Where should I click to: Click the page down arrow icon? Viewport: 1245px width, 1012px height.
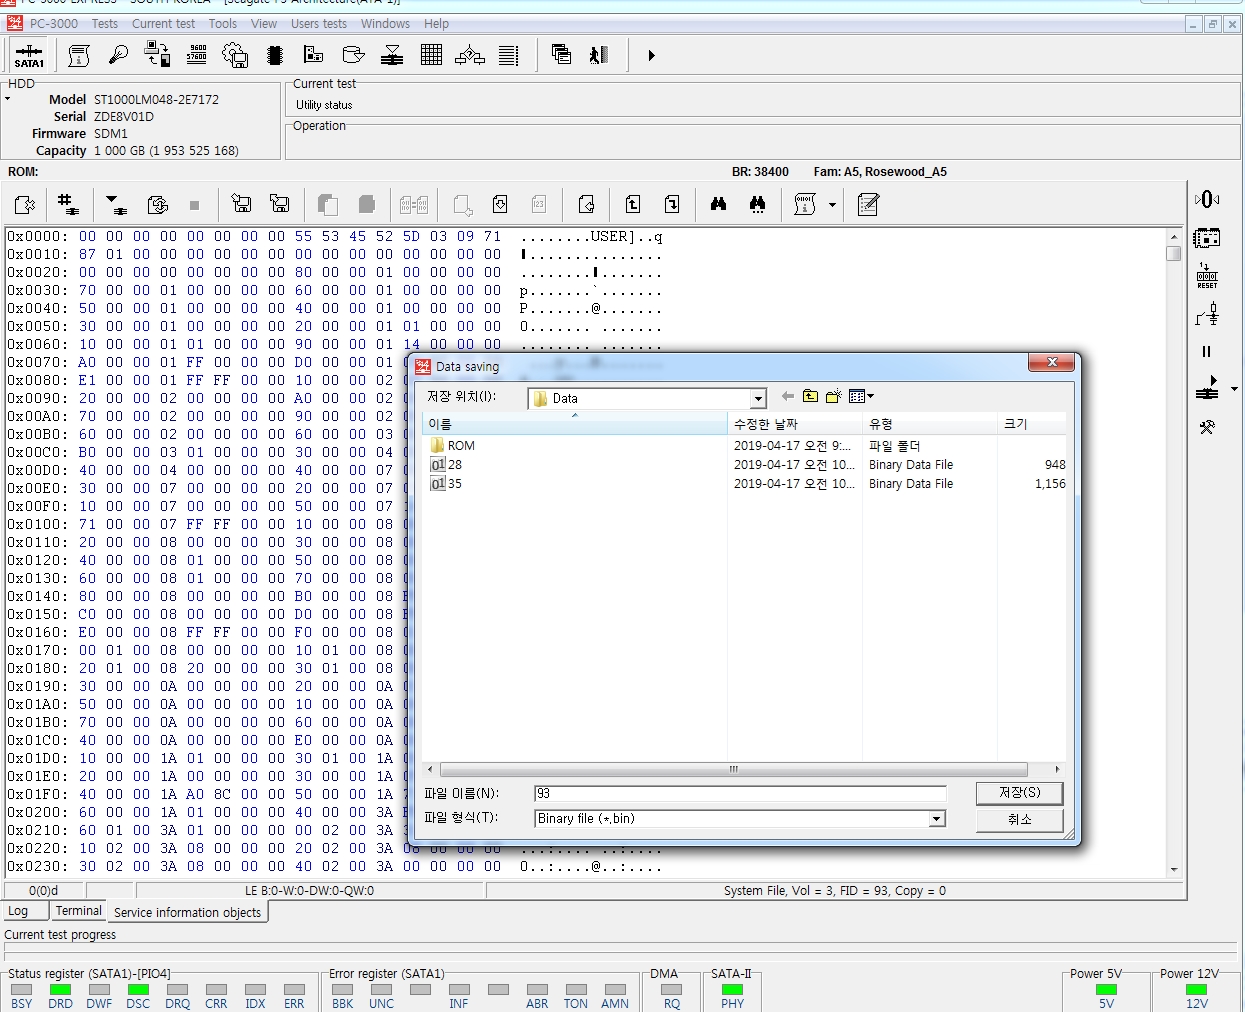[x=672, y=205]
